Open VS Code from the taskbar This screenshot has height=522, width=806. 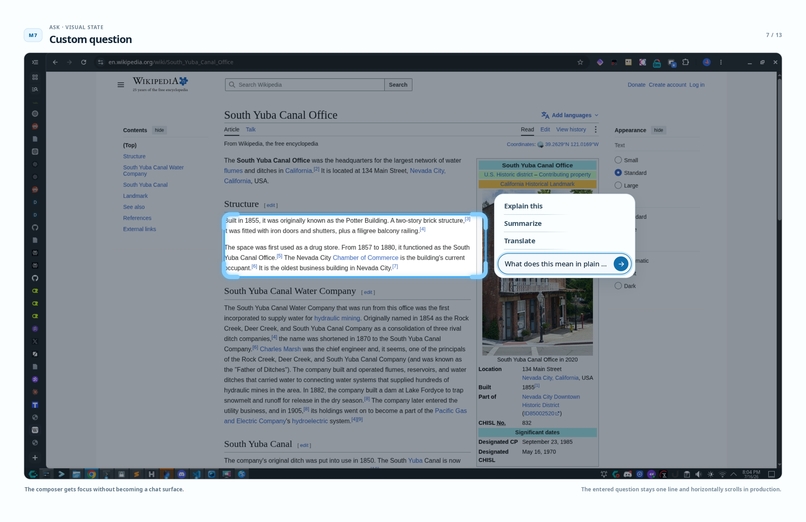tap(196, 474)
